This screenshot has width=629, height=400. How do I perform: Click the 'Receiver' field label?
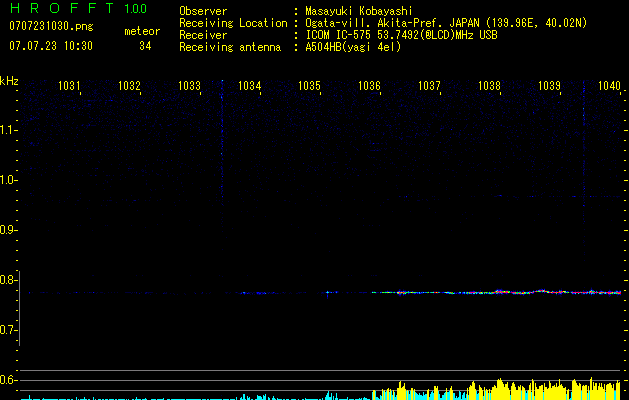pos(203,35)
